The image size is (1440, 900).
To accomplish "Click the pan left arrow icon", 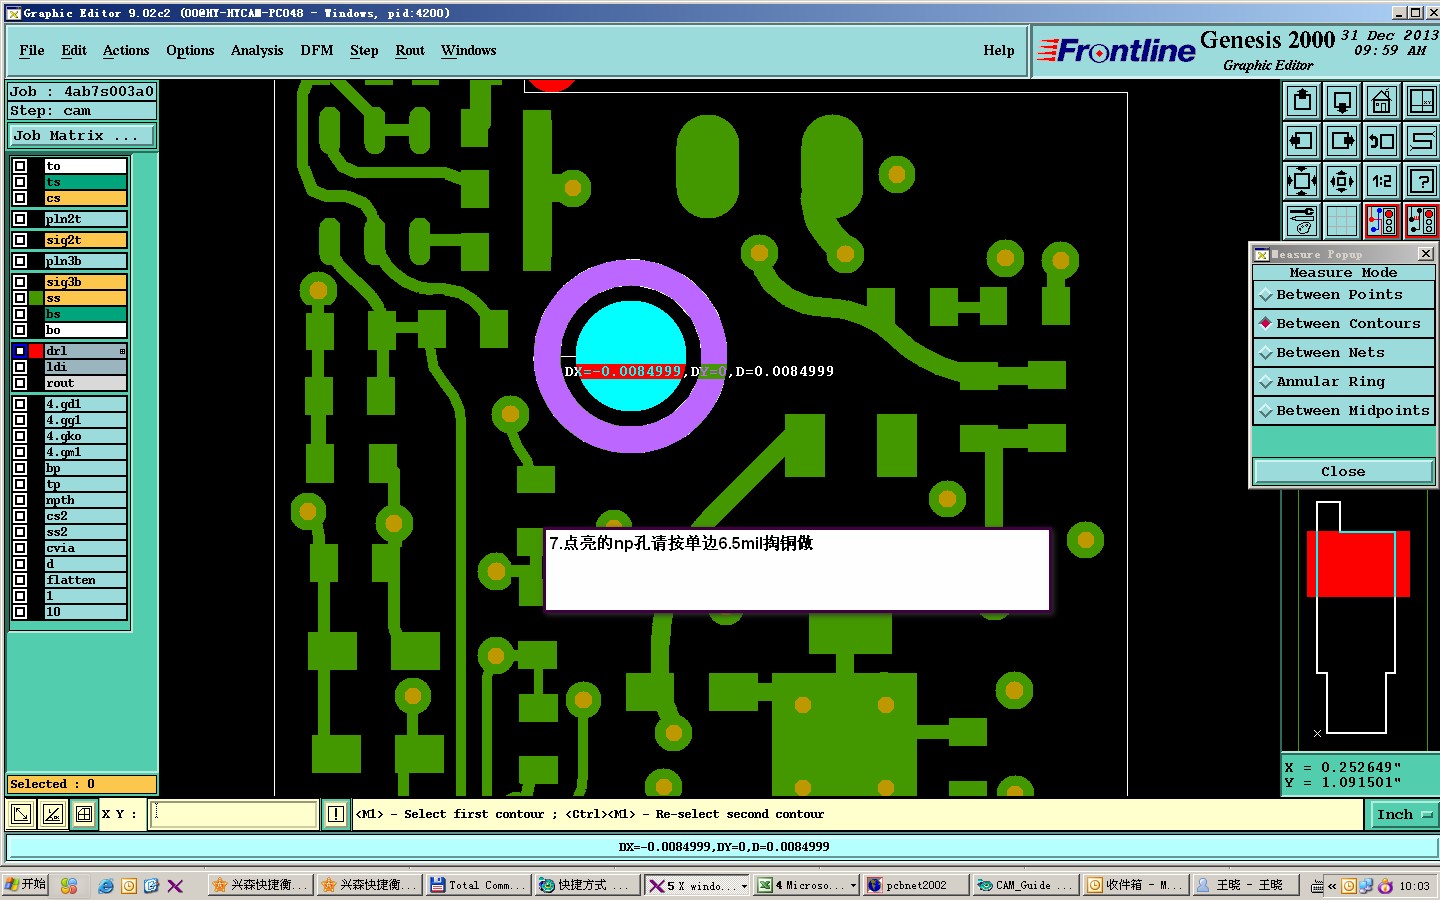I will coord(1302,141).
